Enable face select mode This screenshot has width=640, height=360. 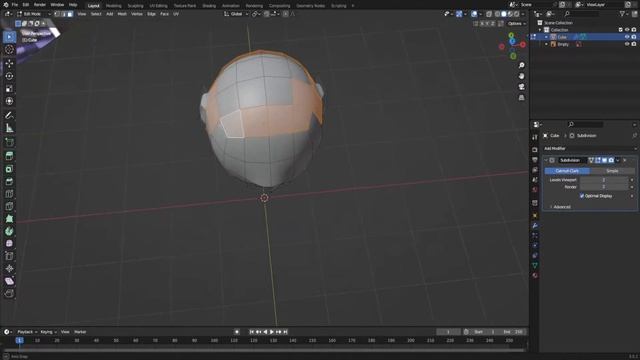(70, 14)
